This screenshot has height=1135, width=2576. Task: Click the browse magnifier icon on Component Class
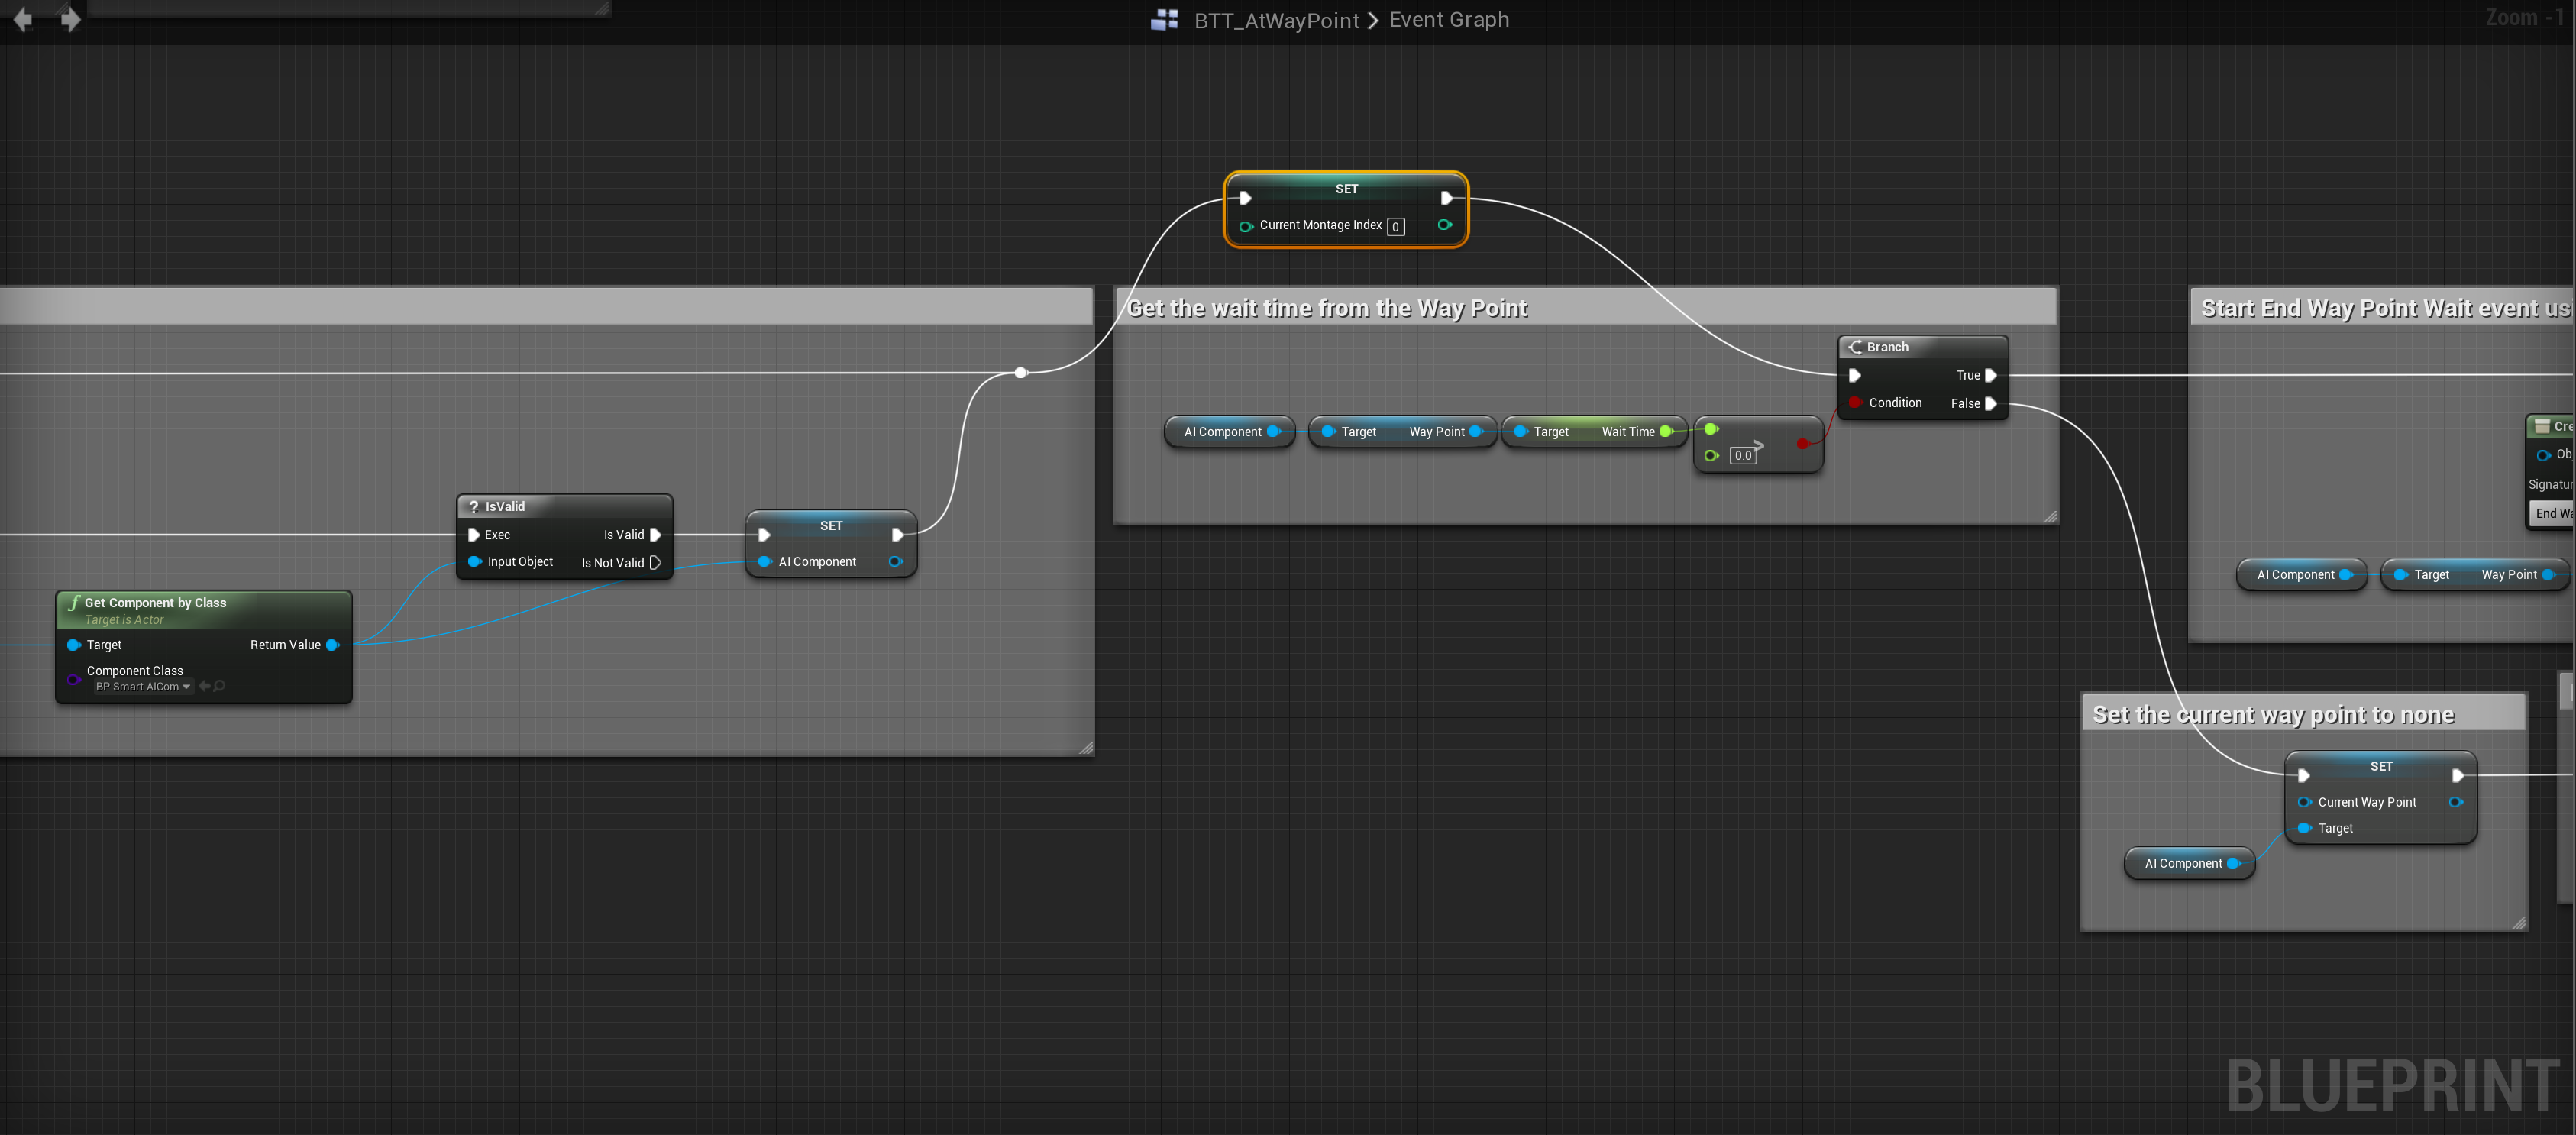pos(219,686)
